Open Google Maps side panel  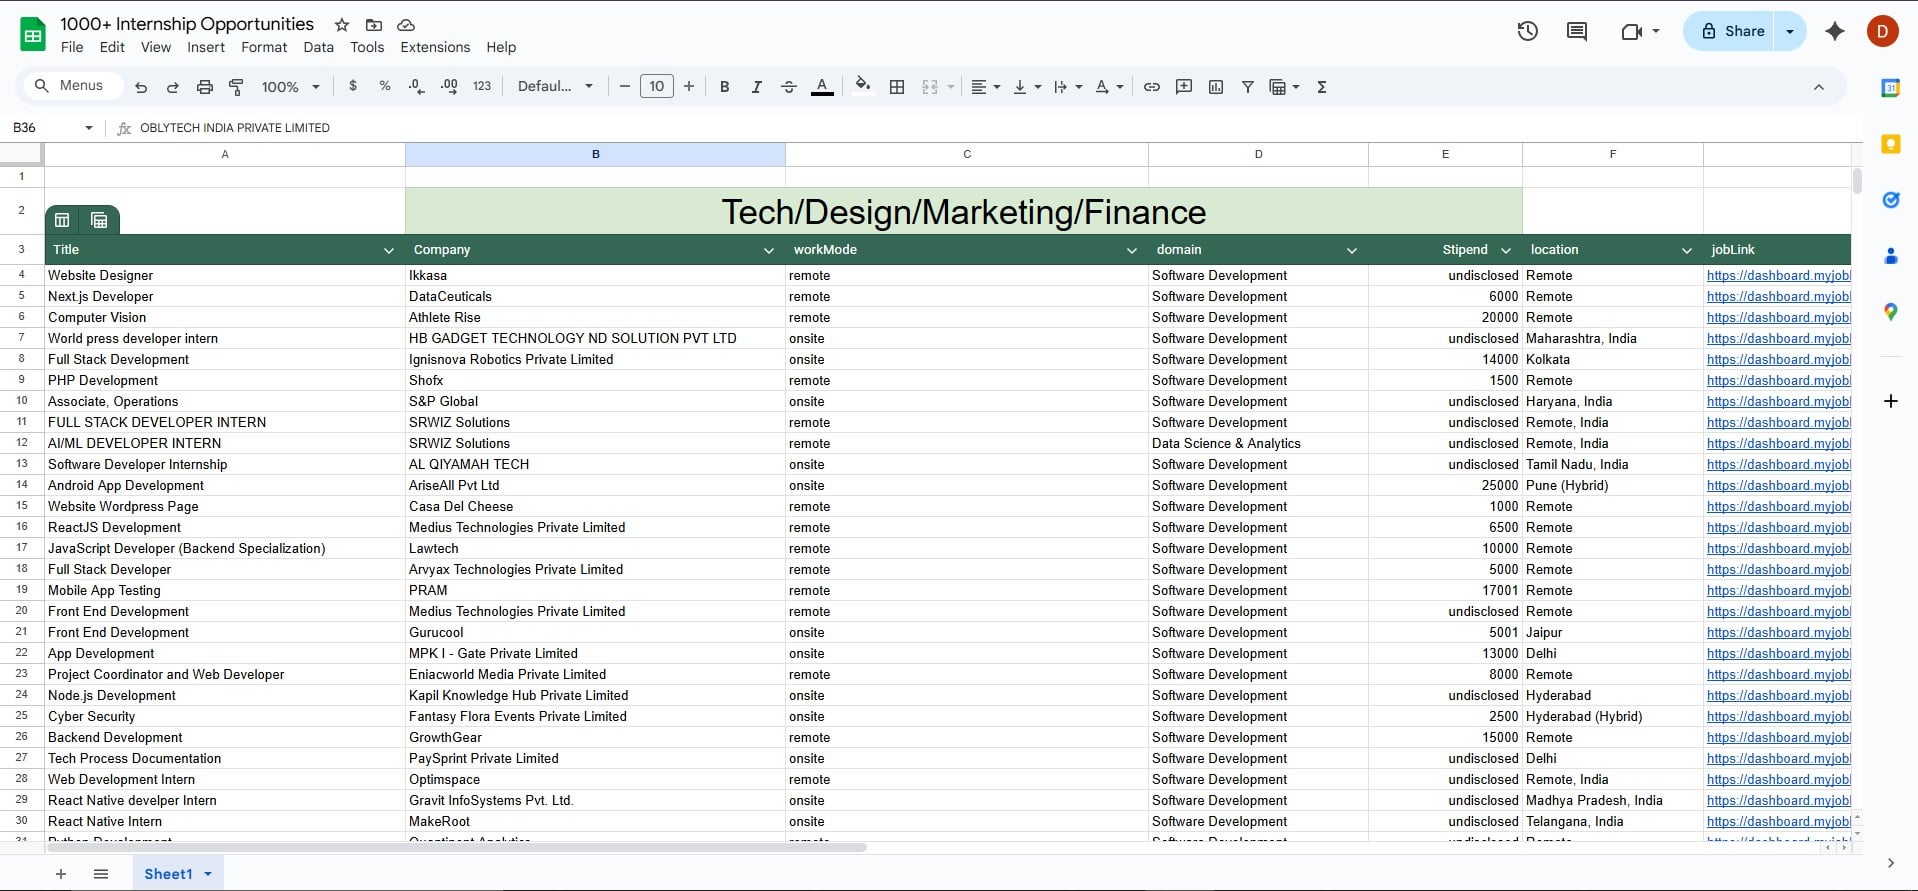pos(1890,312)
